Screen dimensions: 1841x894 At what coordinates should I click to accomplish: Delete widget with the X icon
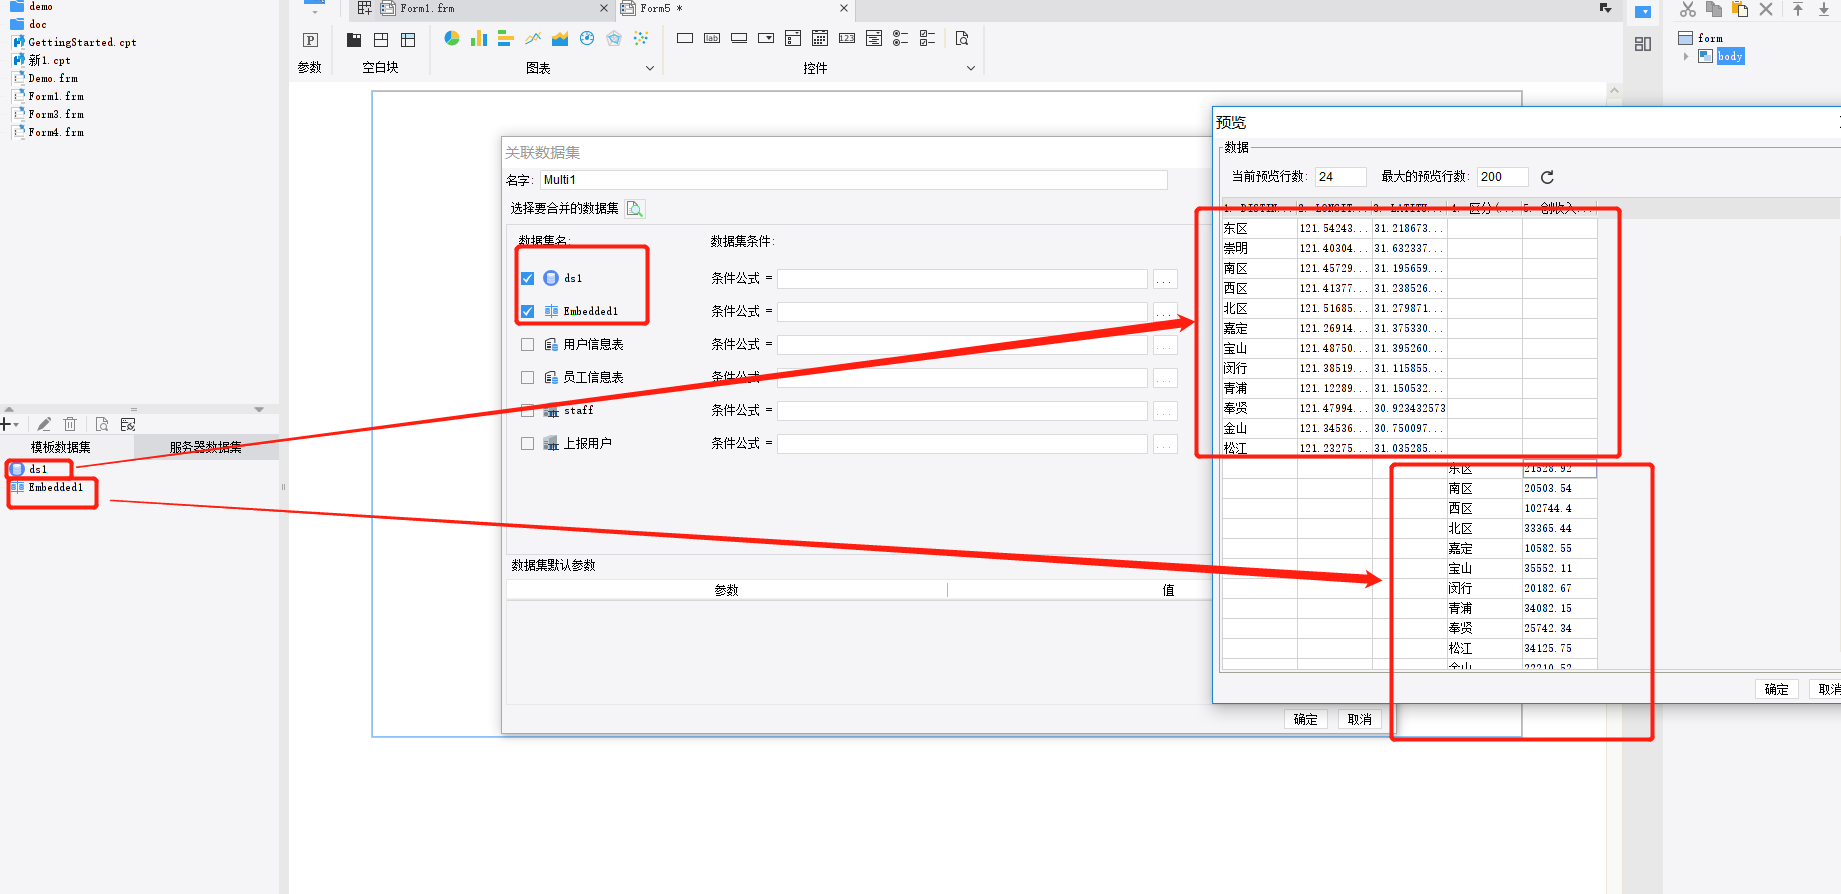pos(1766,9)
